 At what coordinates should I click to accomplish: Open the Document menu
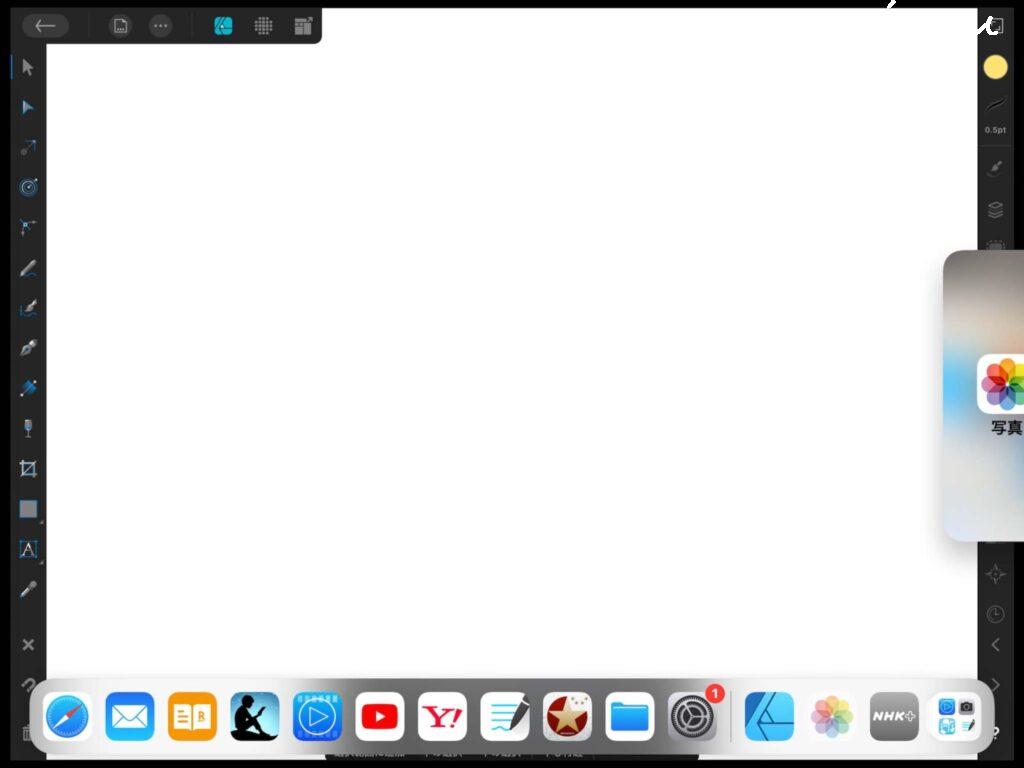point(120,26)
